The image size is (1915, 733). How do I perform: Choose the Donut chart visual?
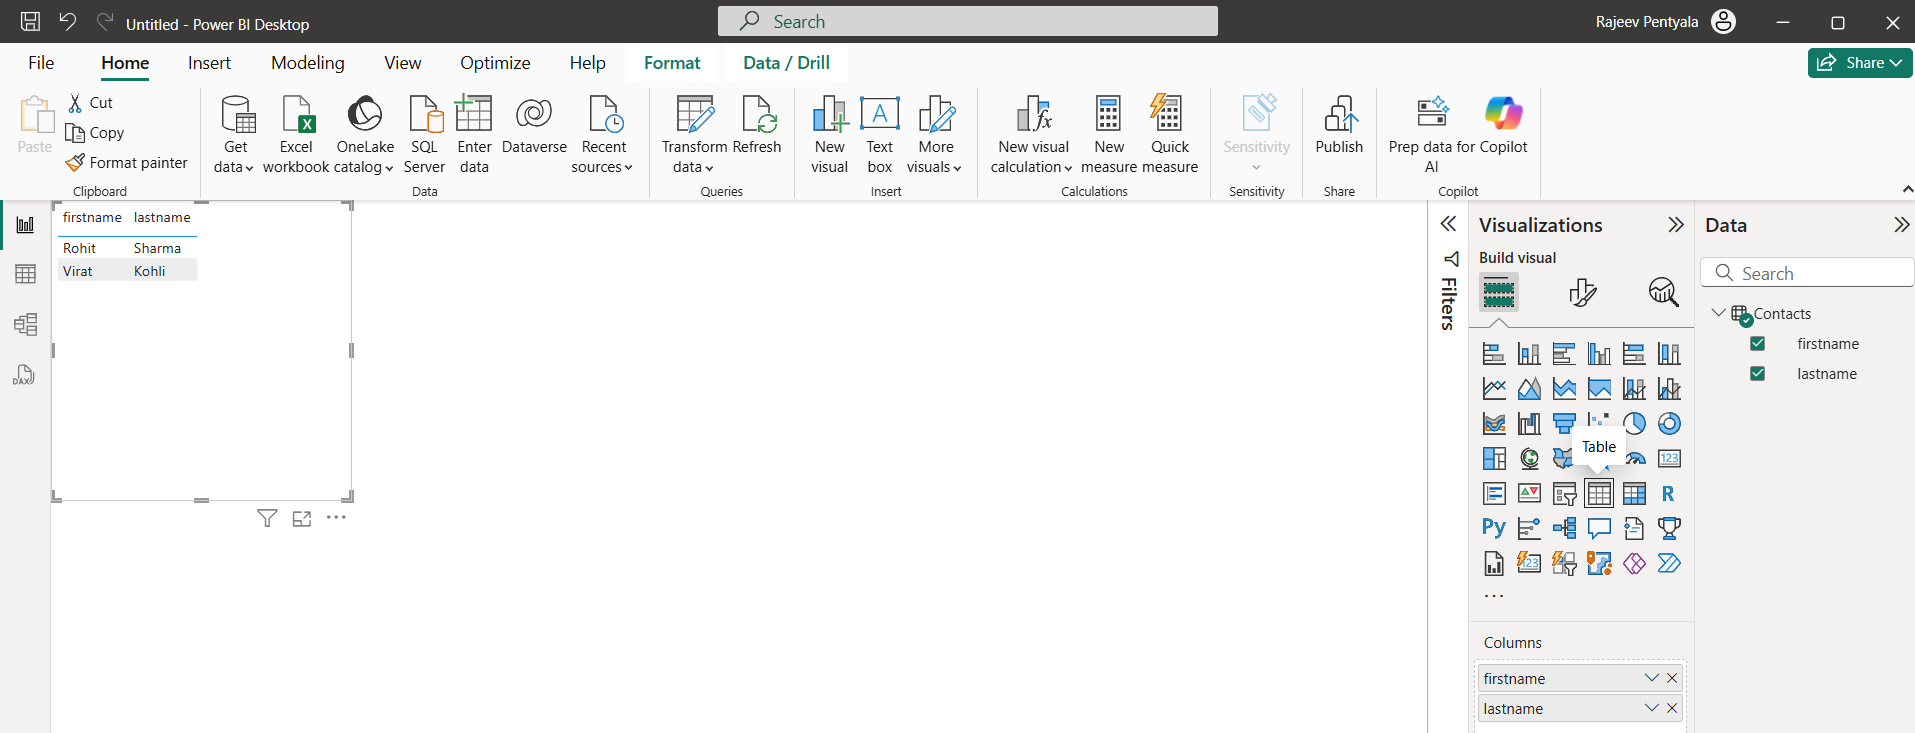1669,424
